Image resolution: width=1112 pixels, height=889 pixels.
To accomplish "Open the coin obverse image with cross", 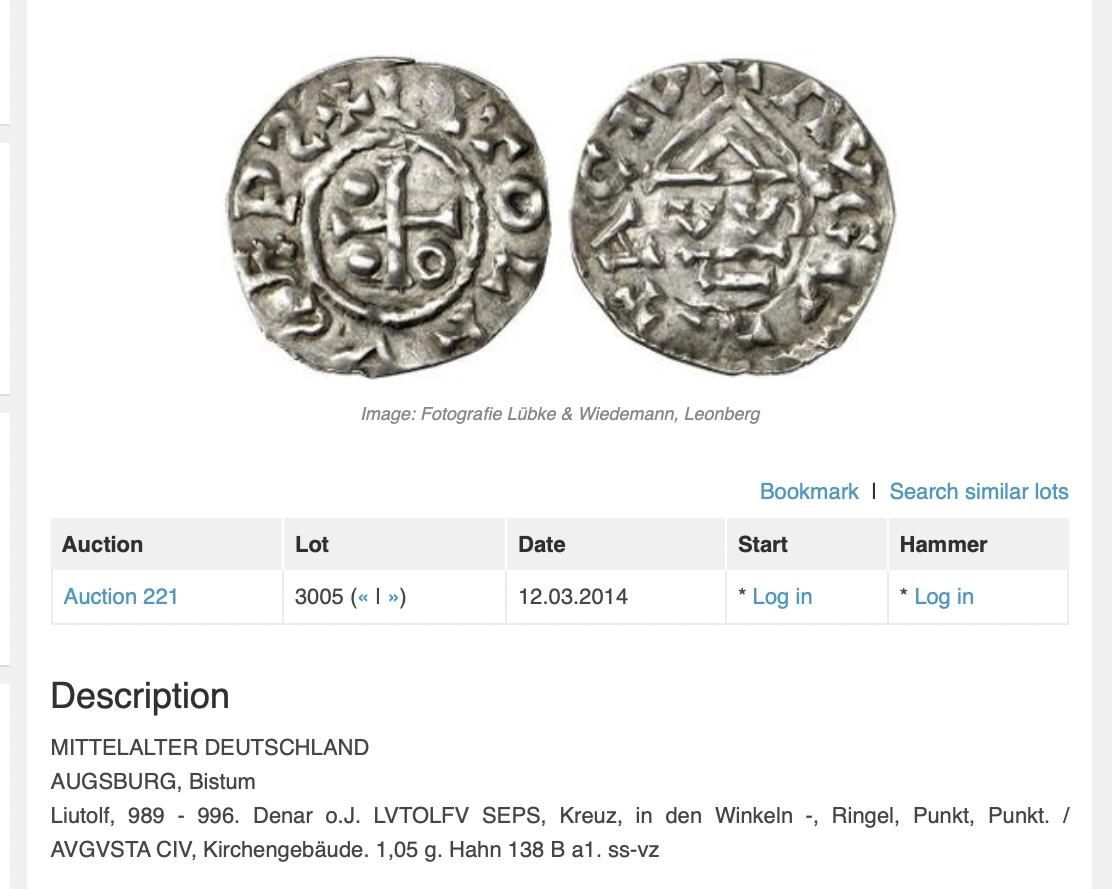I will click(389, 219).
